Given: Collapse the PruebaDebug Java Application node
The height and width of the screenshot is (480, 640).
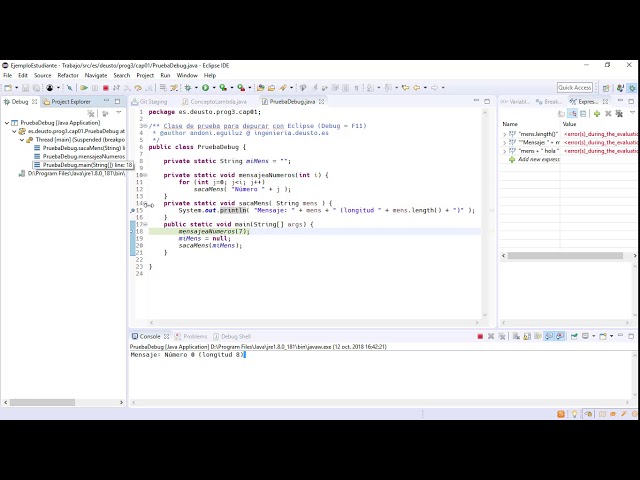Looking at the screenshot, I should 7,123.
